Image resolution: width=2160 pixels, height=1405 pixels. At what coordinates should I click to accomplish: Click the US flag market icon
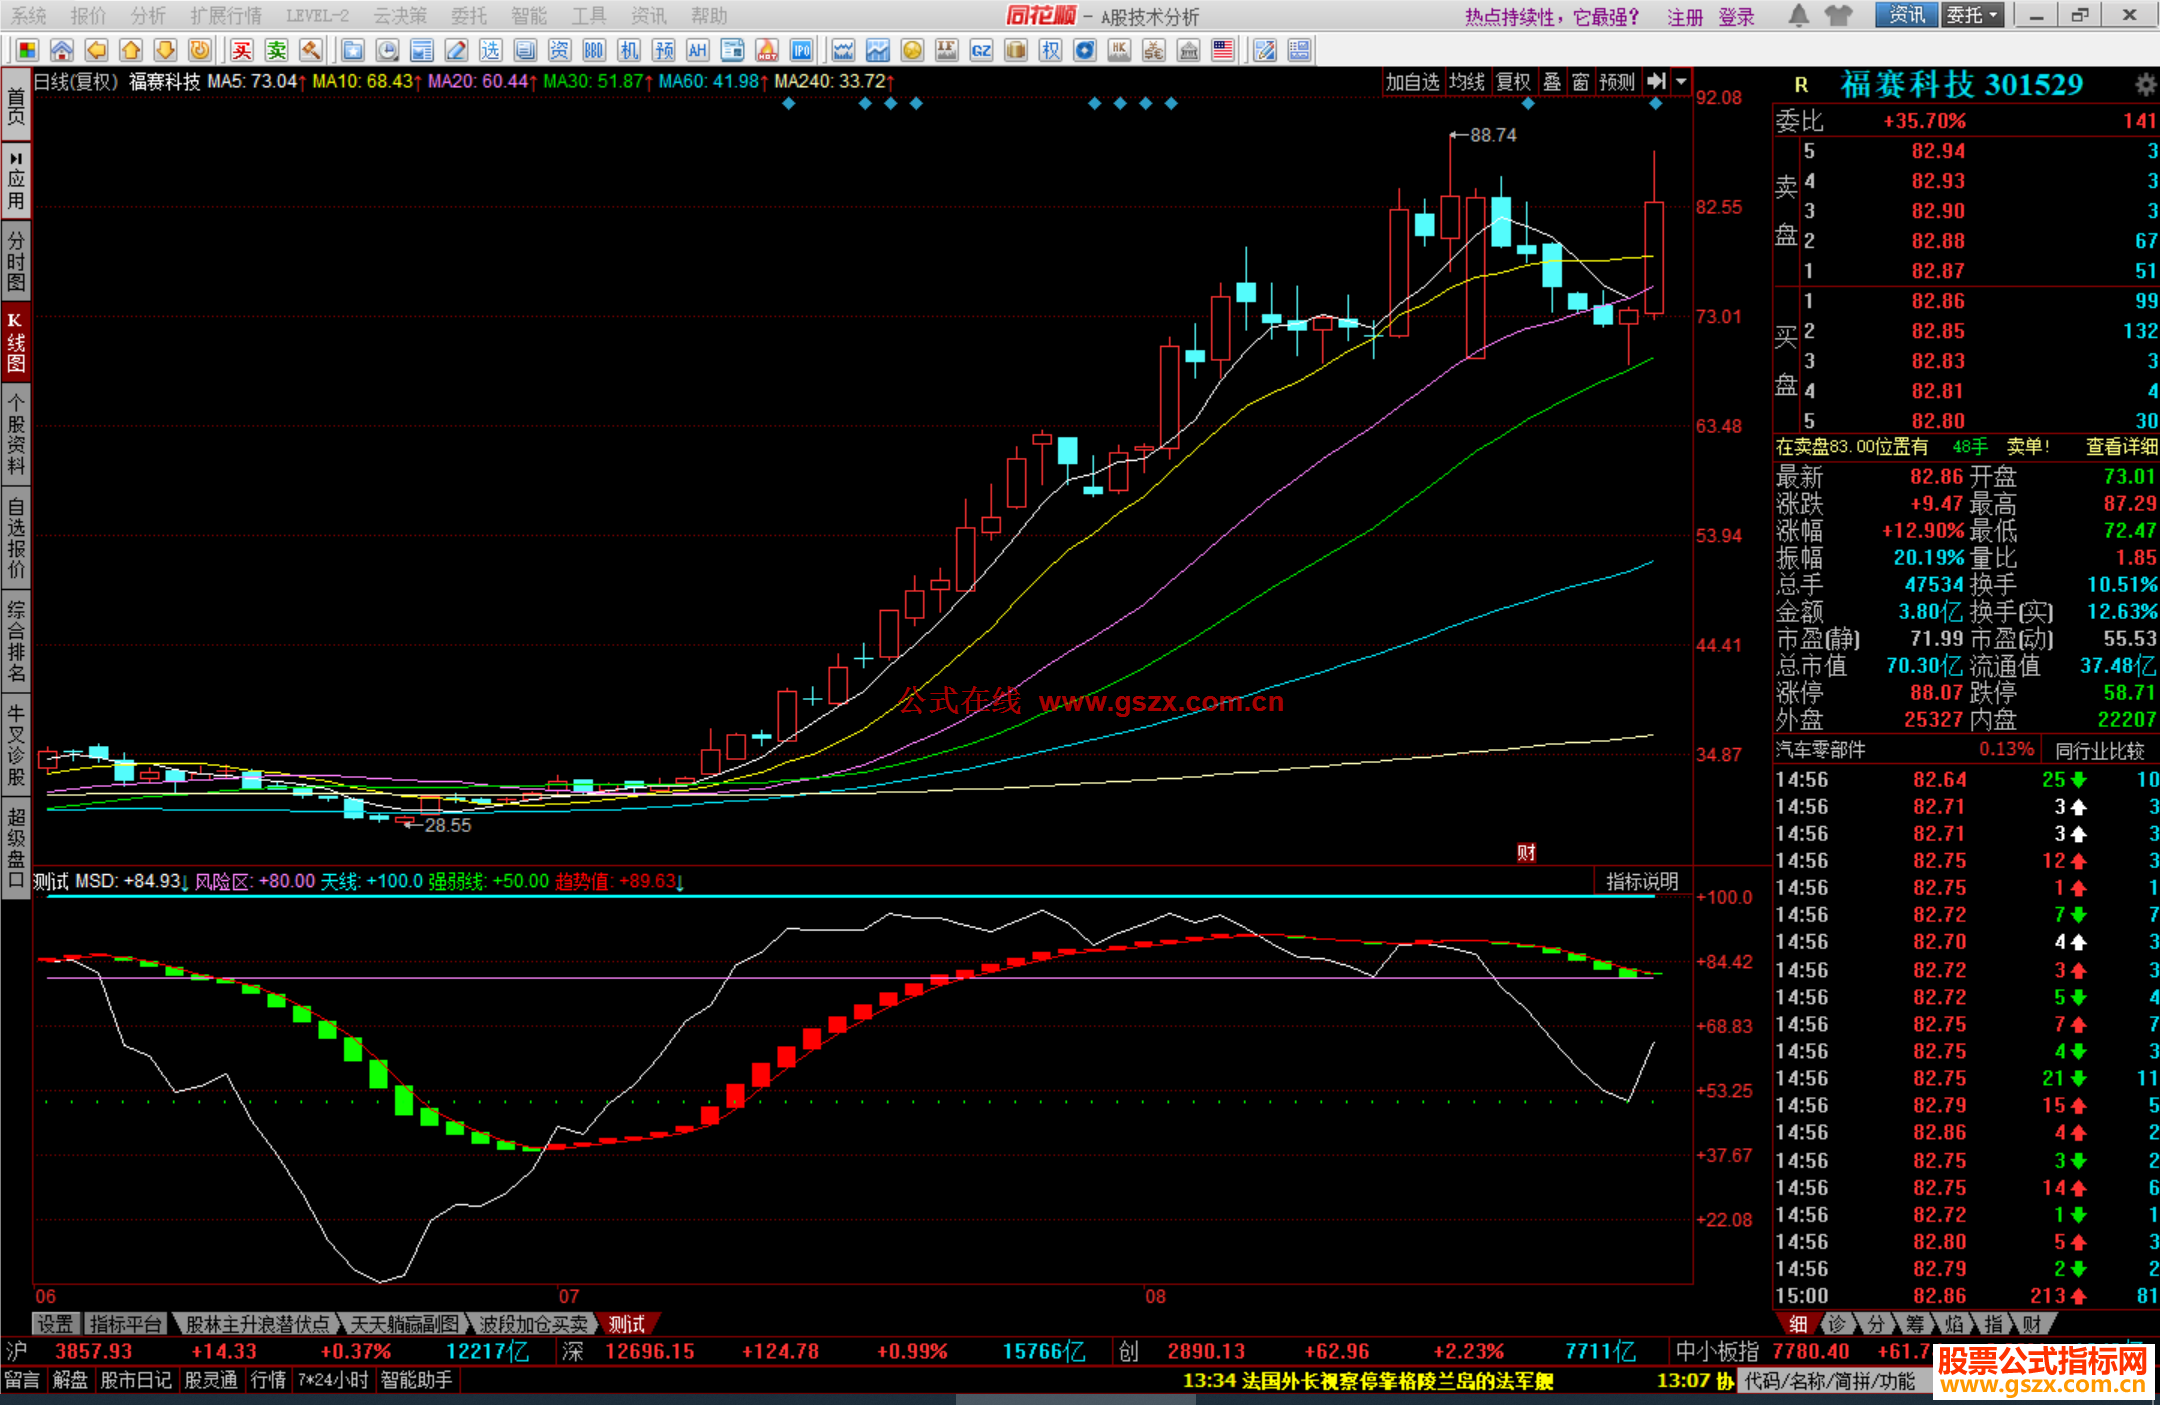pyautogui.click(x=1222, y=51)
